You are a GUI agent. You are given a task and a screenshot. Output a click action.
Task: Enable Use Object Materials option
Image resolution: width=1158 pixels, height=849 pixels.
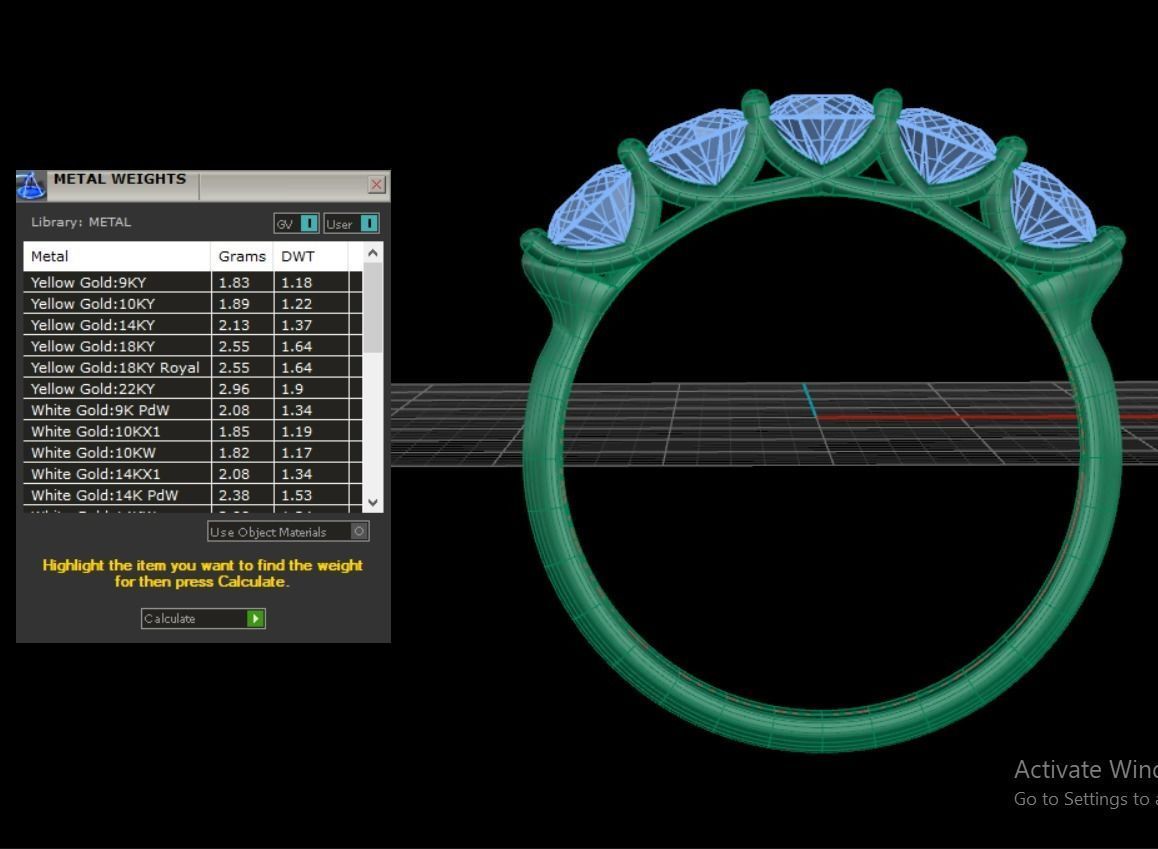coord(288,532)
